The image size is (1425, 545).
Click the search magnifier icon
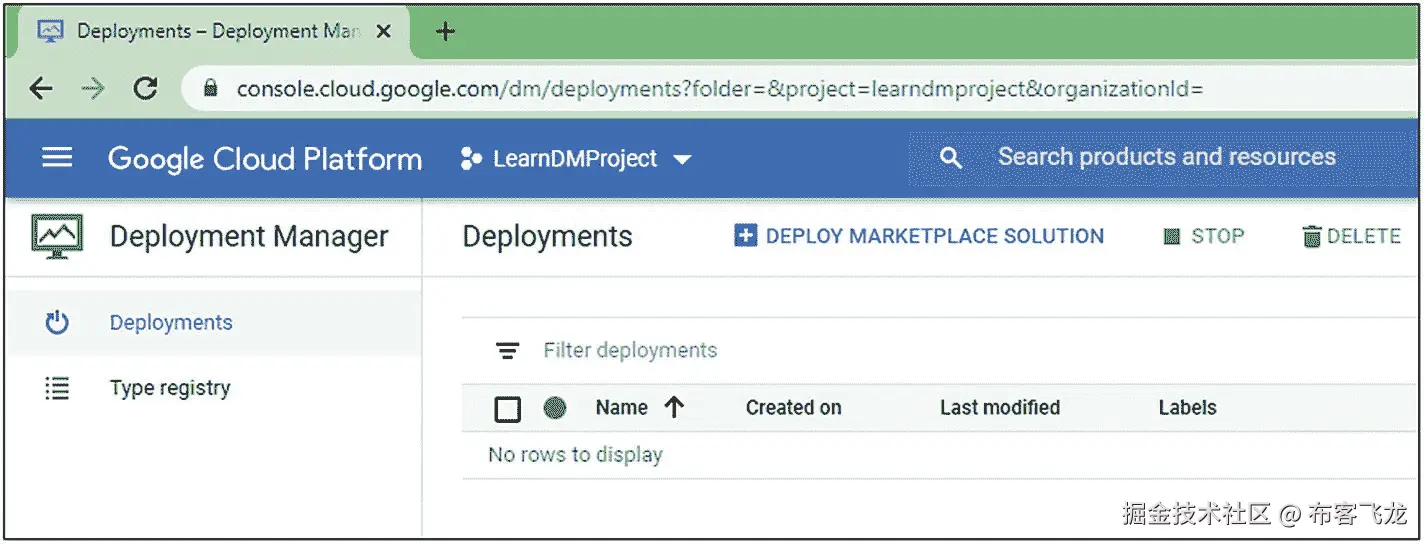click(951, 158)
